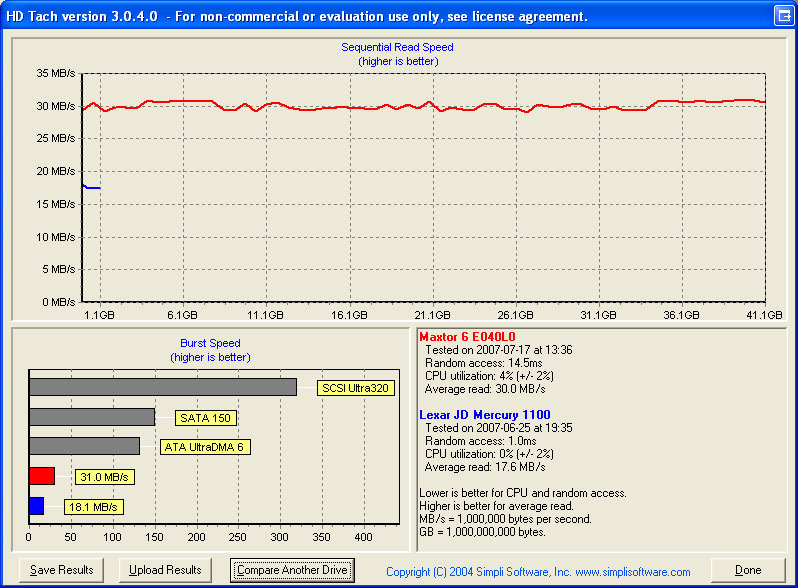This screenshot has height=588, width=798.
Task: Click the 35 MB/s axis label
Action: [55, 73]
